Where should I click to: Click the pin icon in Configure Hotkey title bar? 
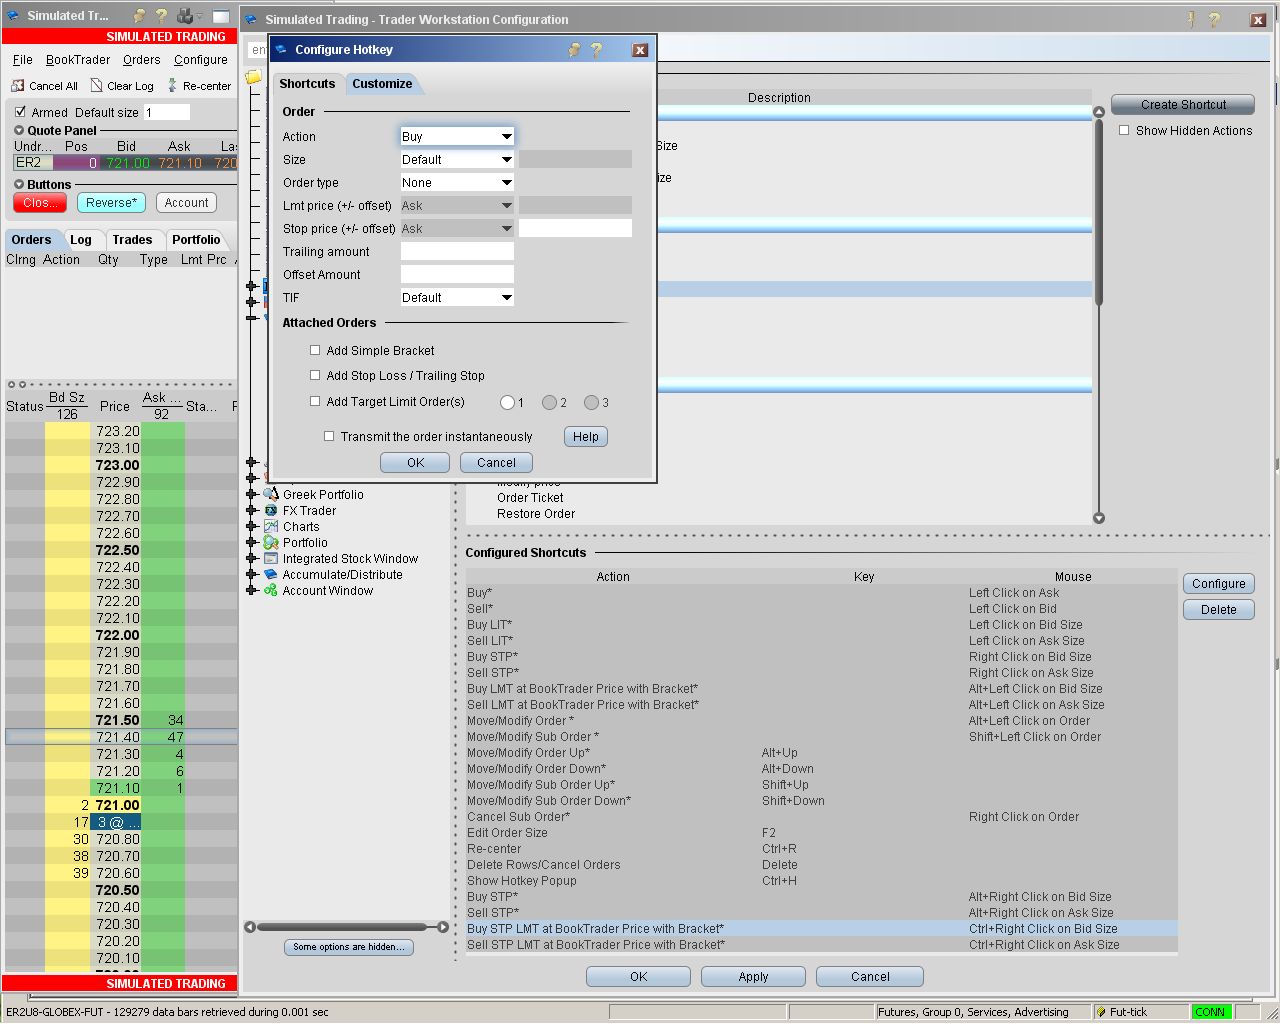(x=574, y=50)
